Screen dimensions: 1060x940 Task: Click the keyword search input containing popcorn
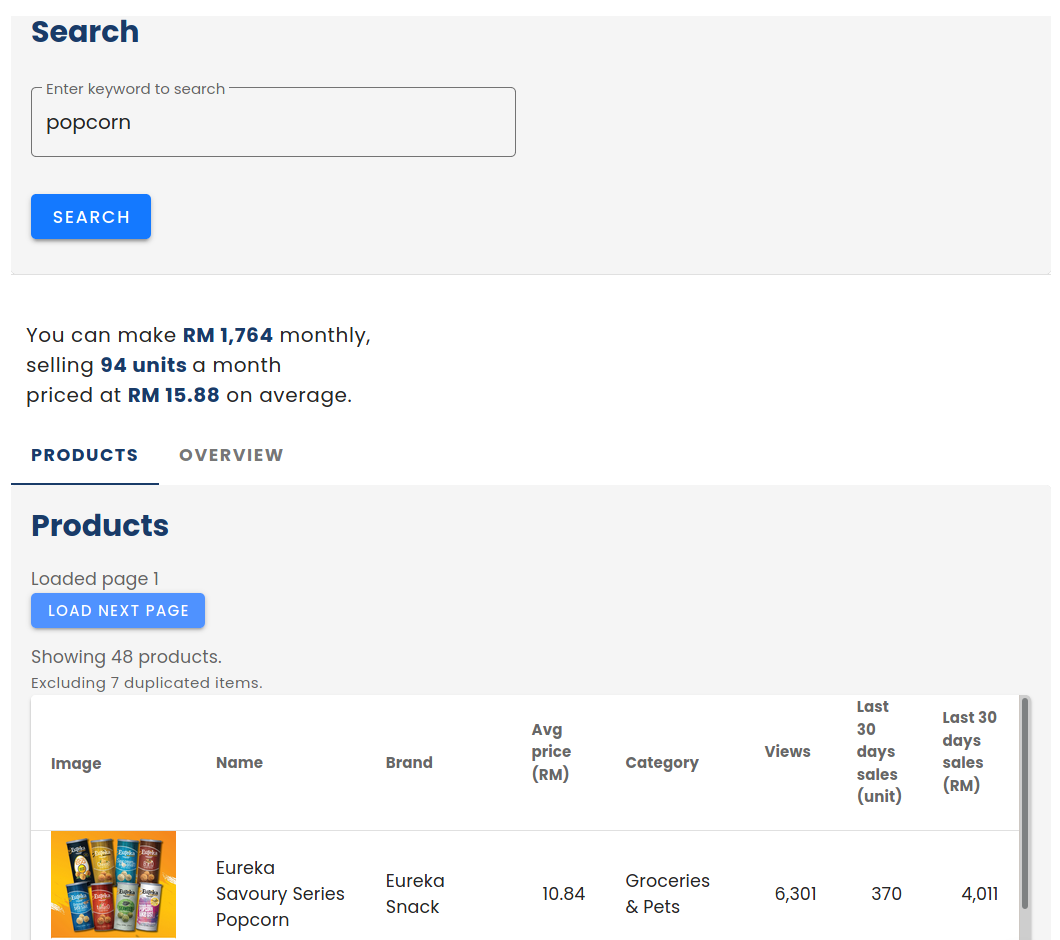[x=273, y=122]
